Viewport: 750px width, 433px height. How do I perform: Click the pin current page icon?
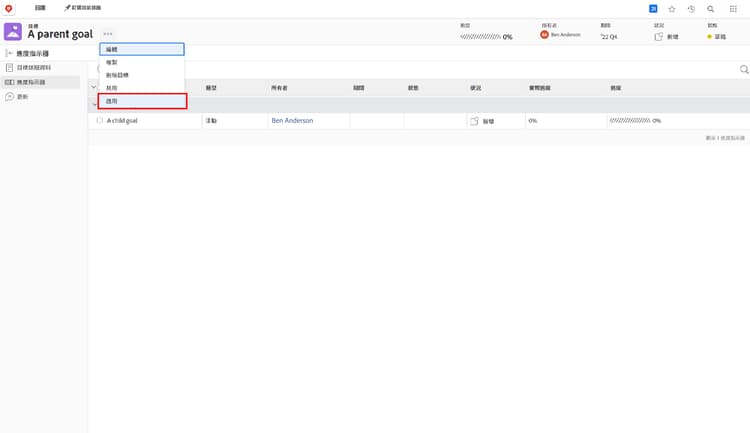pos(67,8)
